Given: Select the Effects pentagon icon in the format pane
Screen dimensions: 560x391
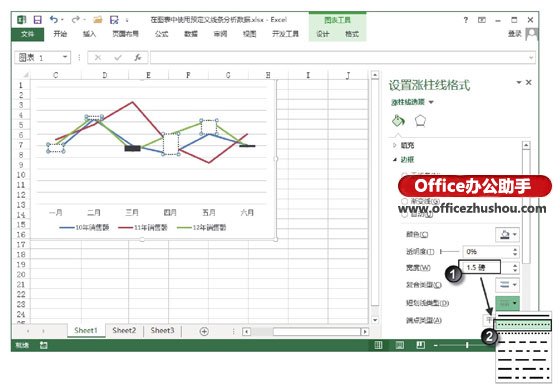Looking at the screenshot, I should (x=420, y=121).
